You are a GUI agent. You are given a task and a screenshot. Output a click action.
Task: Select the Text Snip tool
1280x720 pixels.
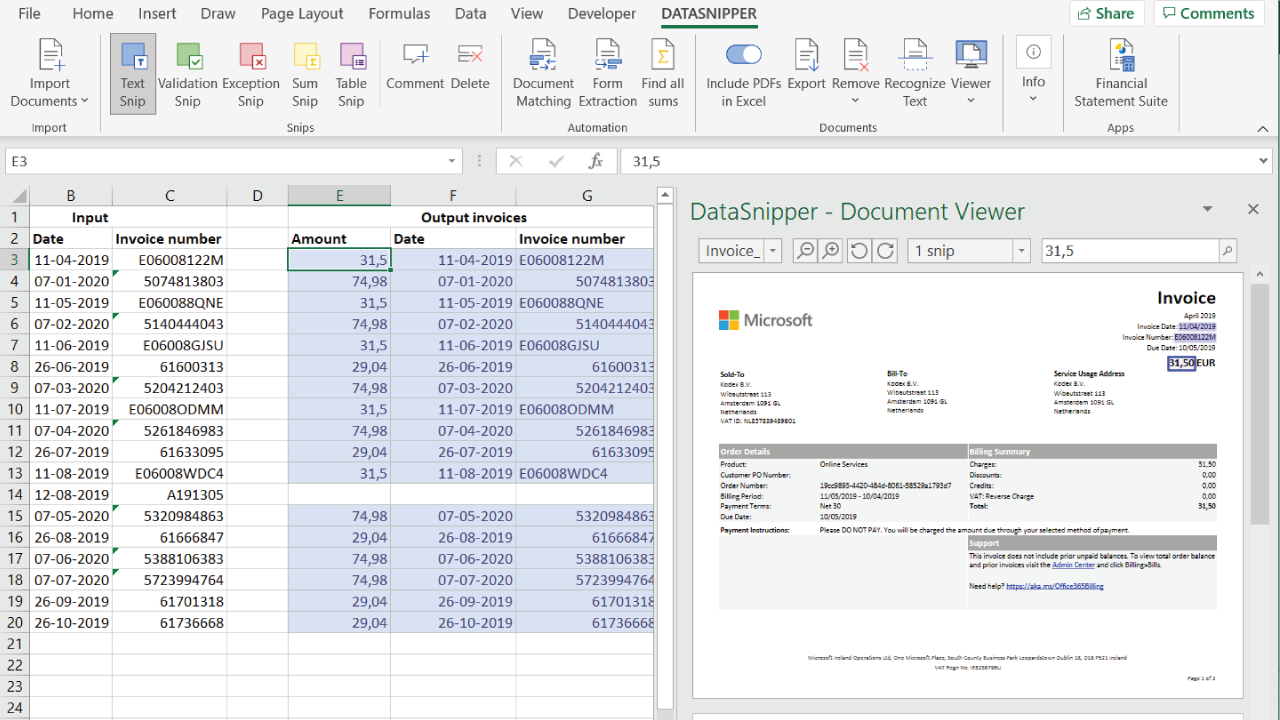133,74
